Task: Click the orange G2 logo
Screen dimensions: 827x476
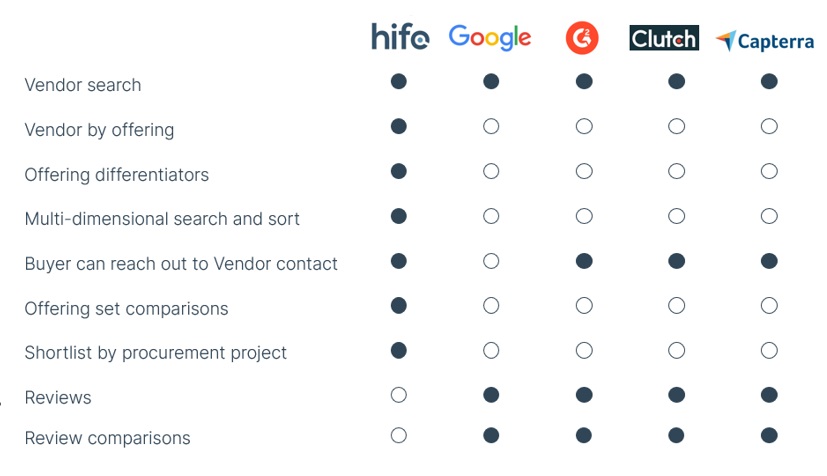Action: pos(582,39)
